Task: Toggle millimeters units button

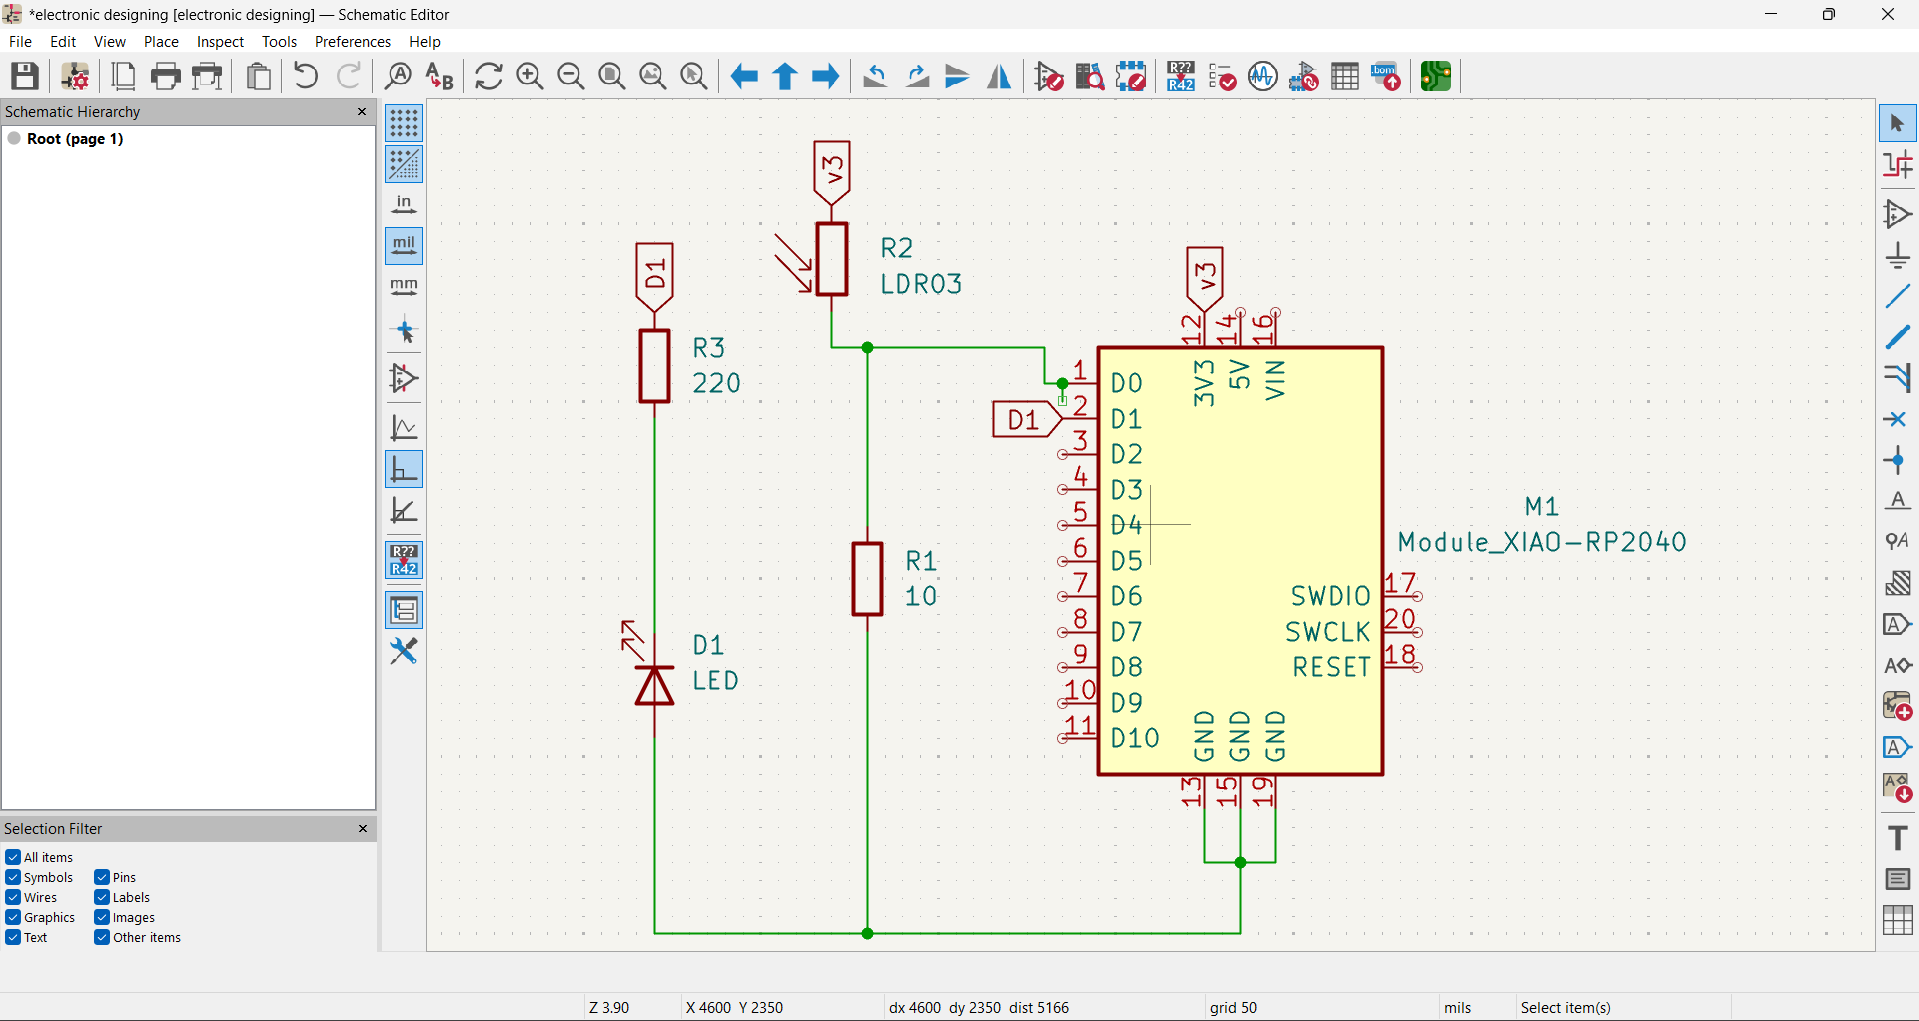Action: point(404,287)
